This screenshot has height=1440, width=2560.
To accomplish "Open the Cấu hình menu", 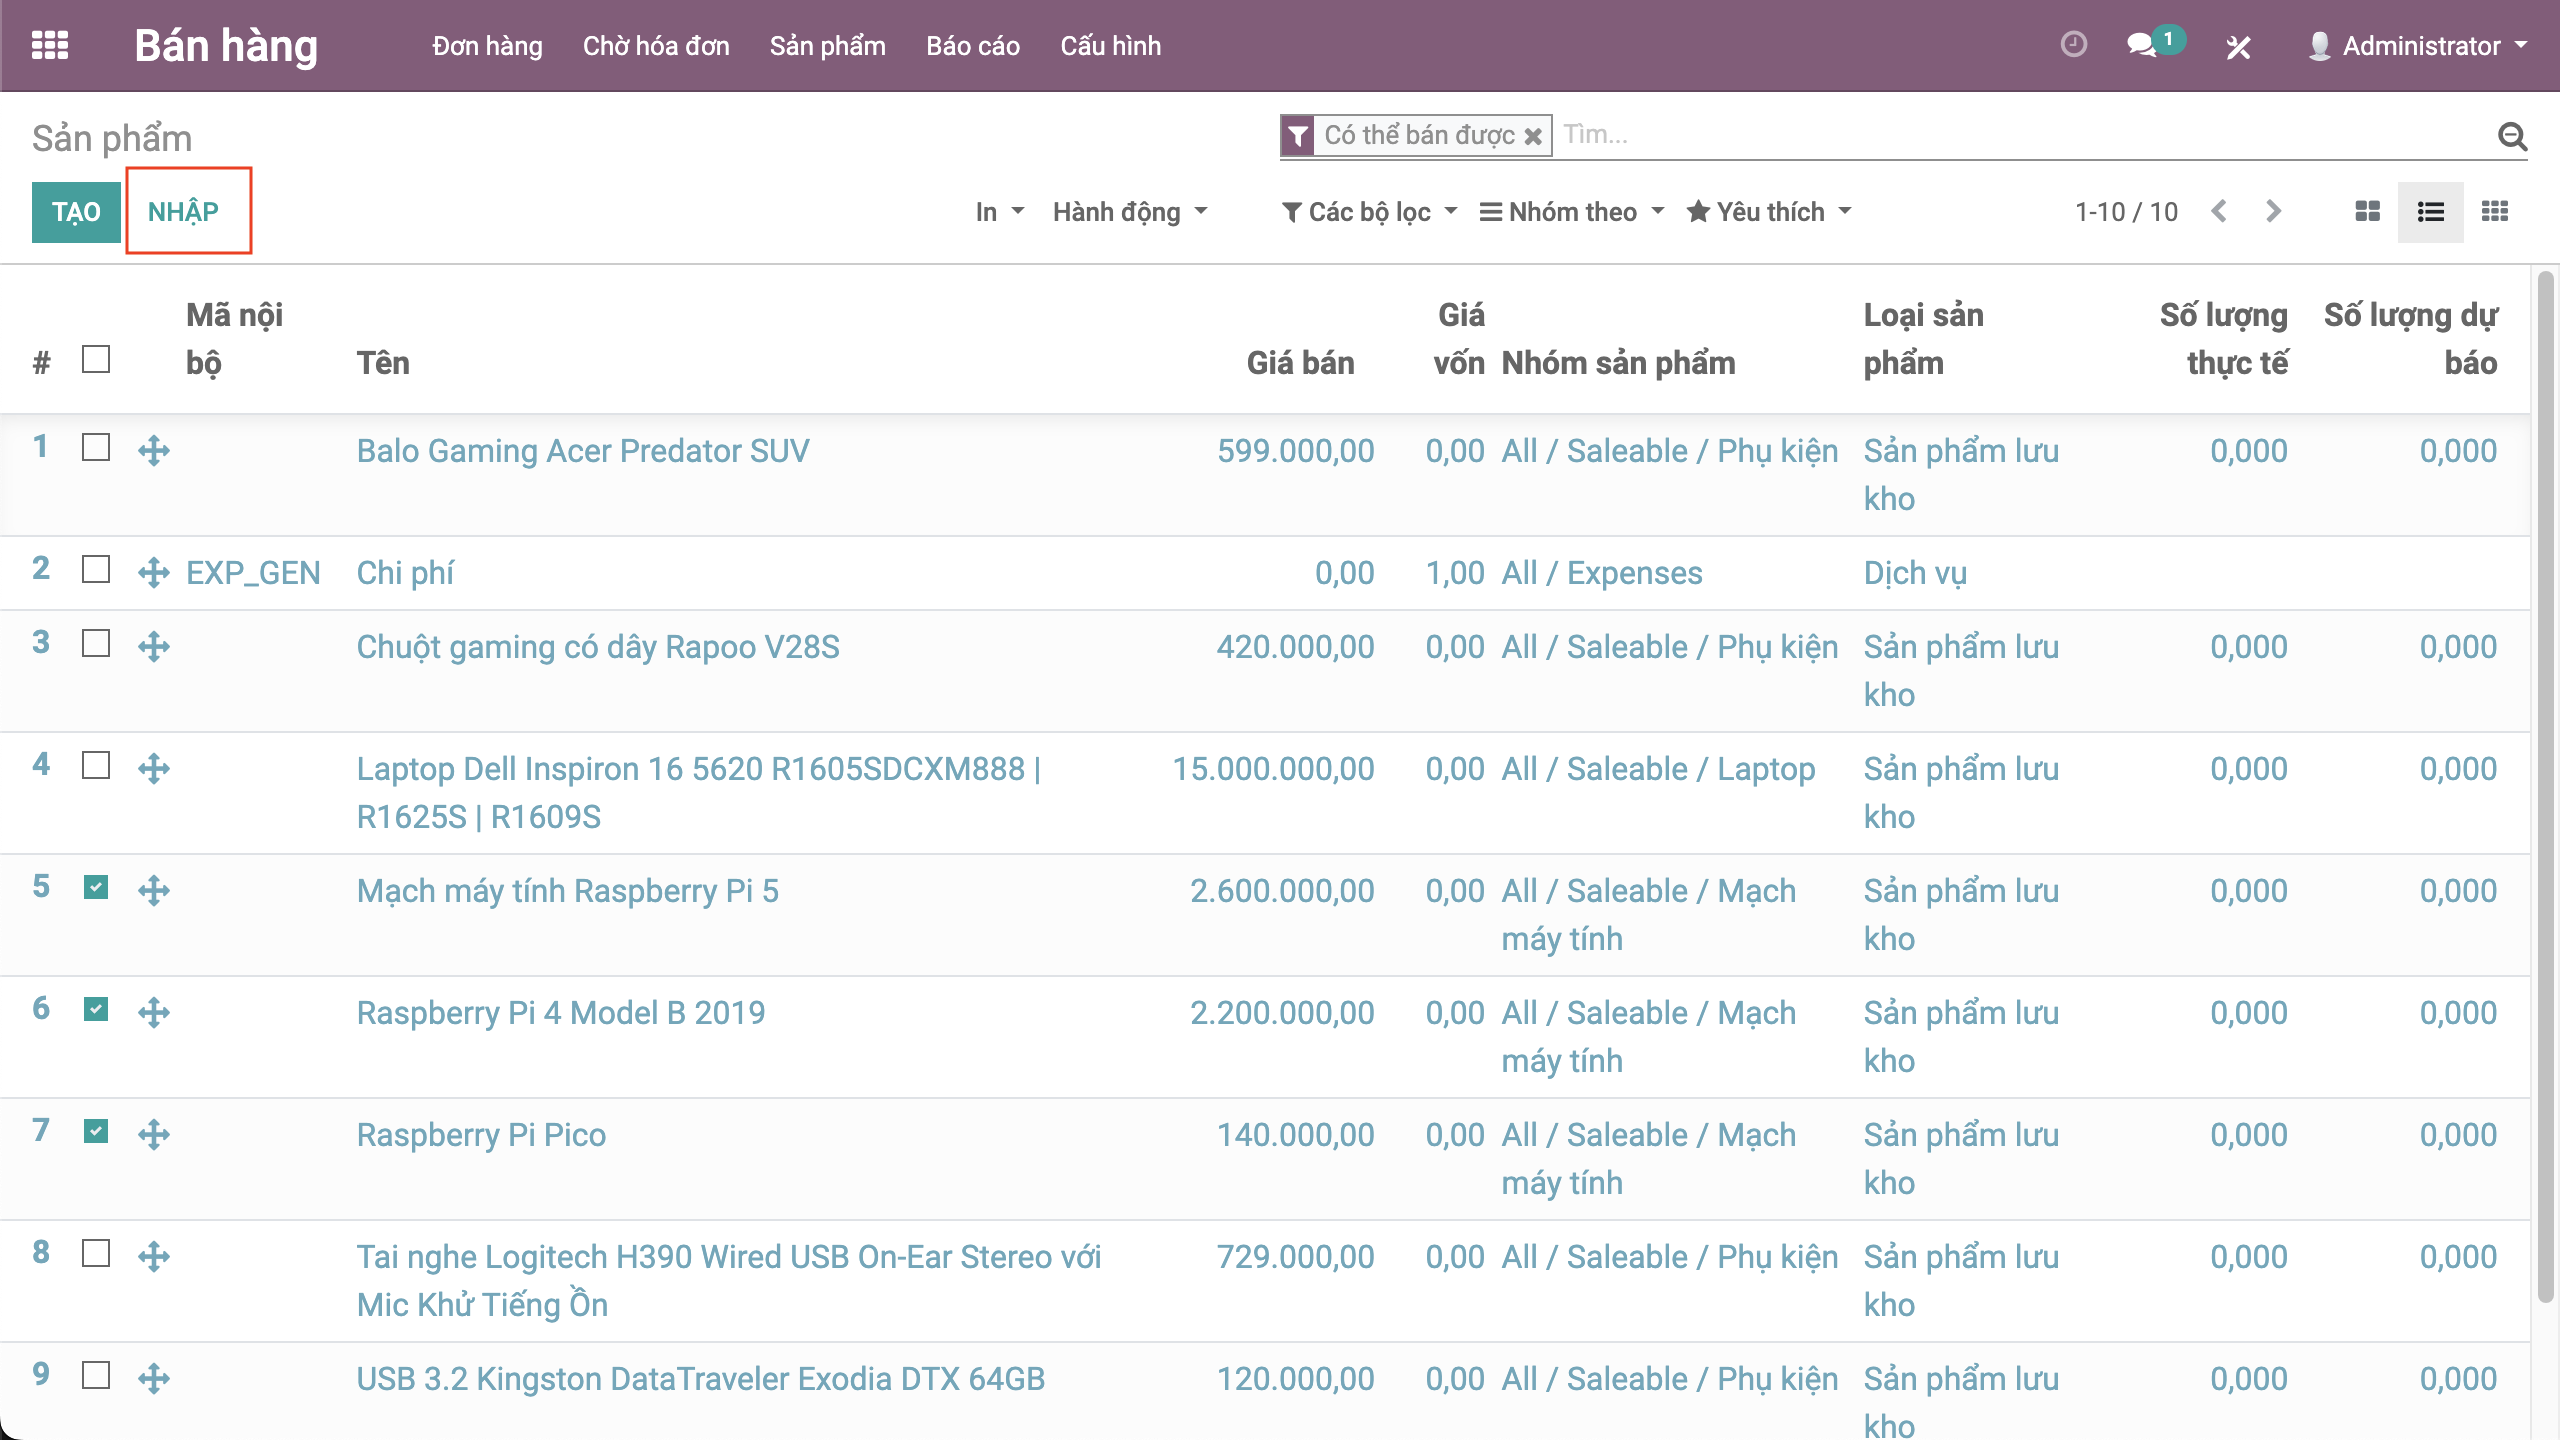I will (x=1110, y=46).
